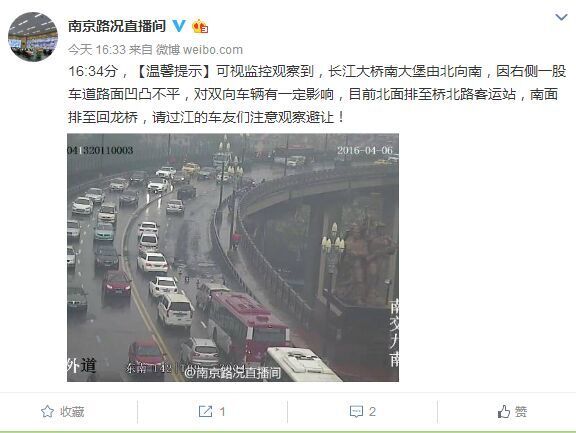Open the 微博 weibo.com source link
This screenshot has height=433, width=576.
coord(199,50)
